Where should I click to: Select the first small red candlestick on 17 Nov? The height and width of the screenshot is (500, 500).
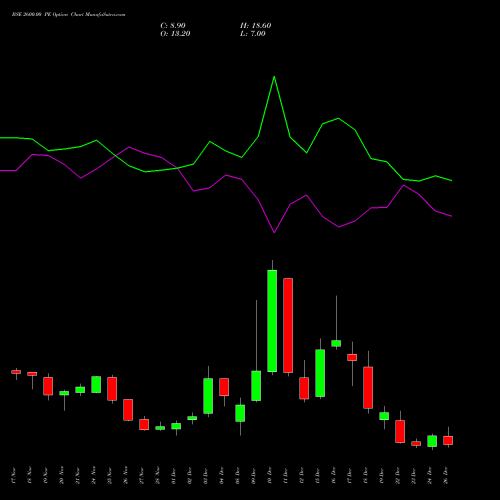tap(16, 372)
